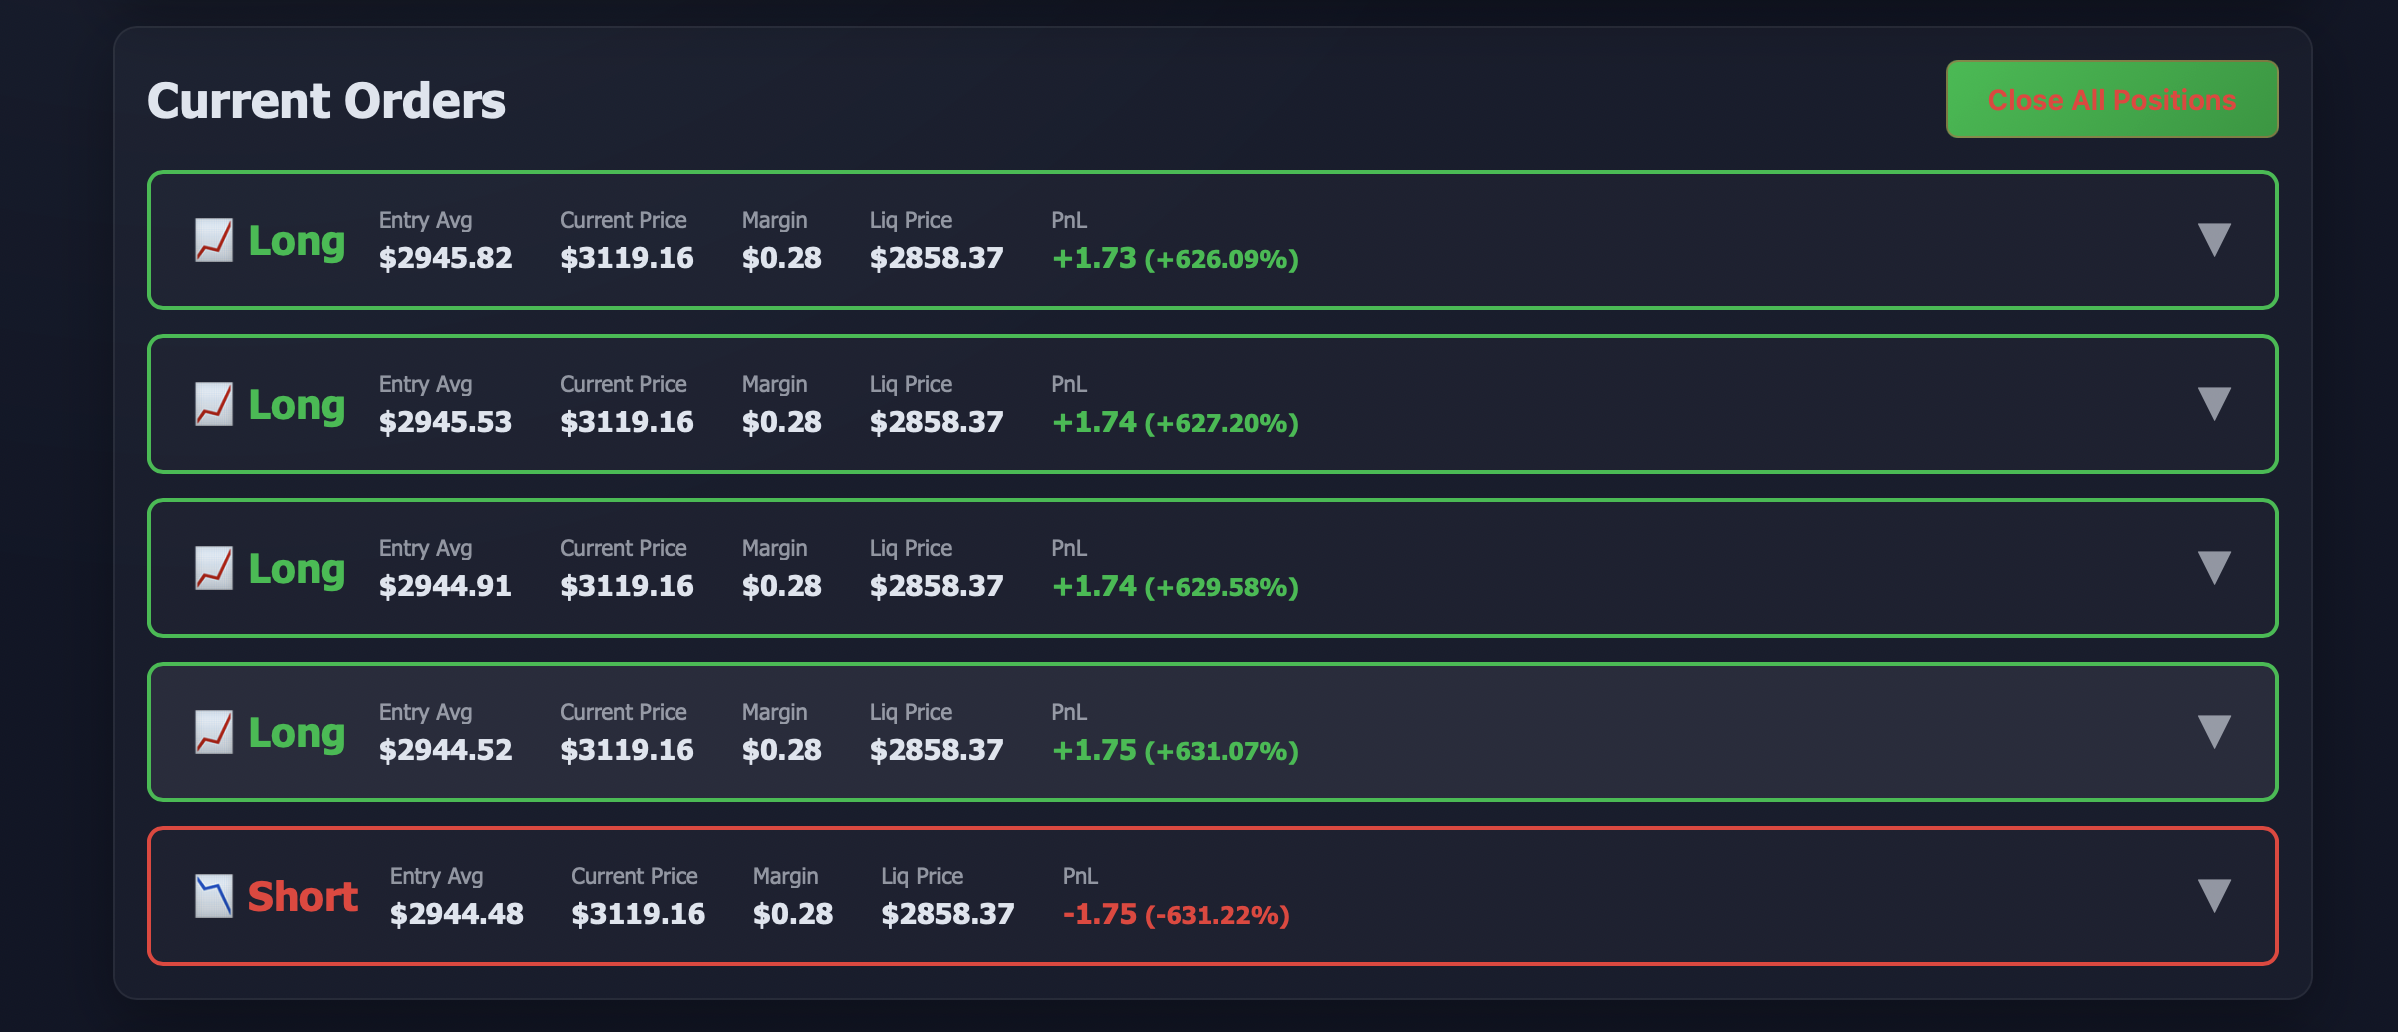Click the chart icon on the fourth Long order
The height and width of the screenshot is (1032, 2398).
pyautogui.click(x=213, y=732)
